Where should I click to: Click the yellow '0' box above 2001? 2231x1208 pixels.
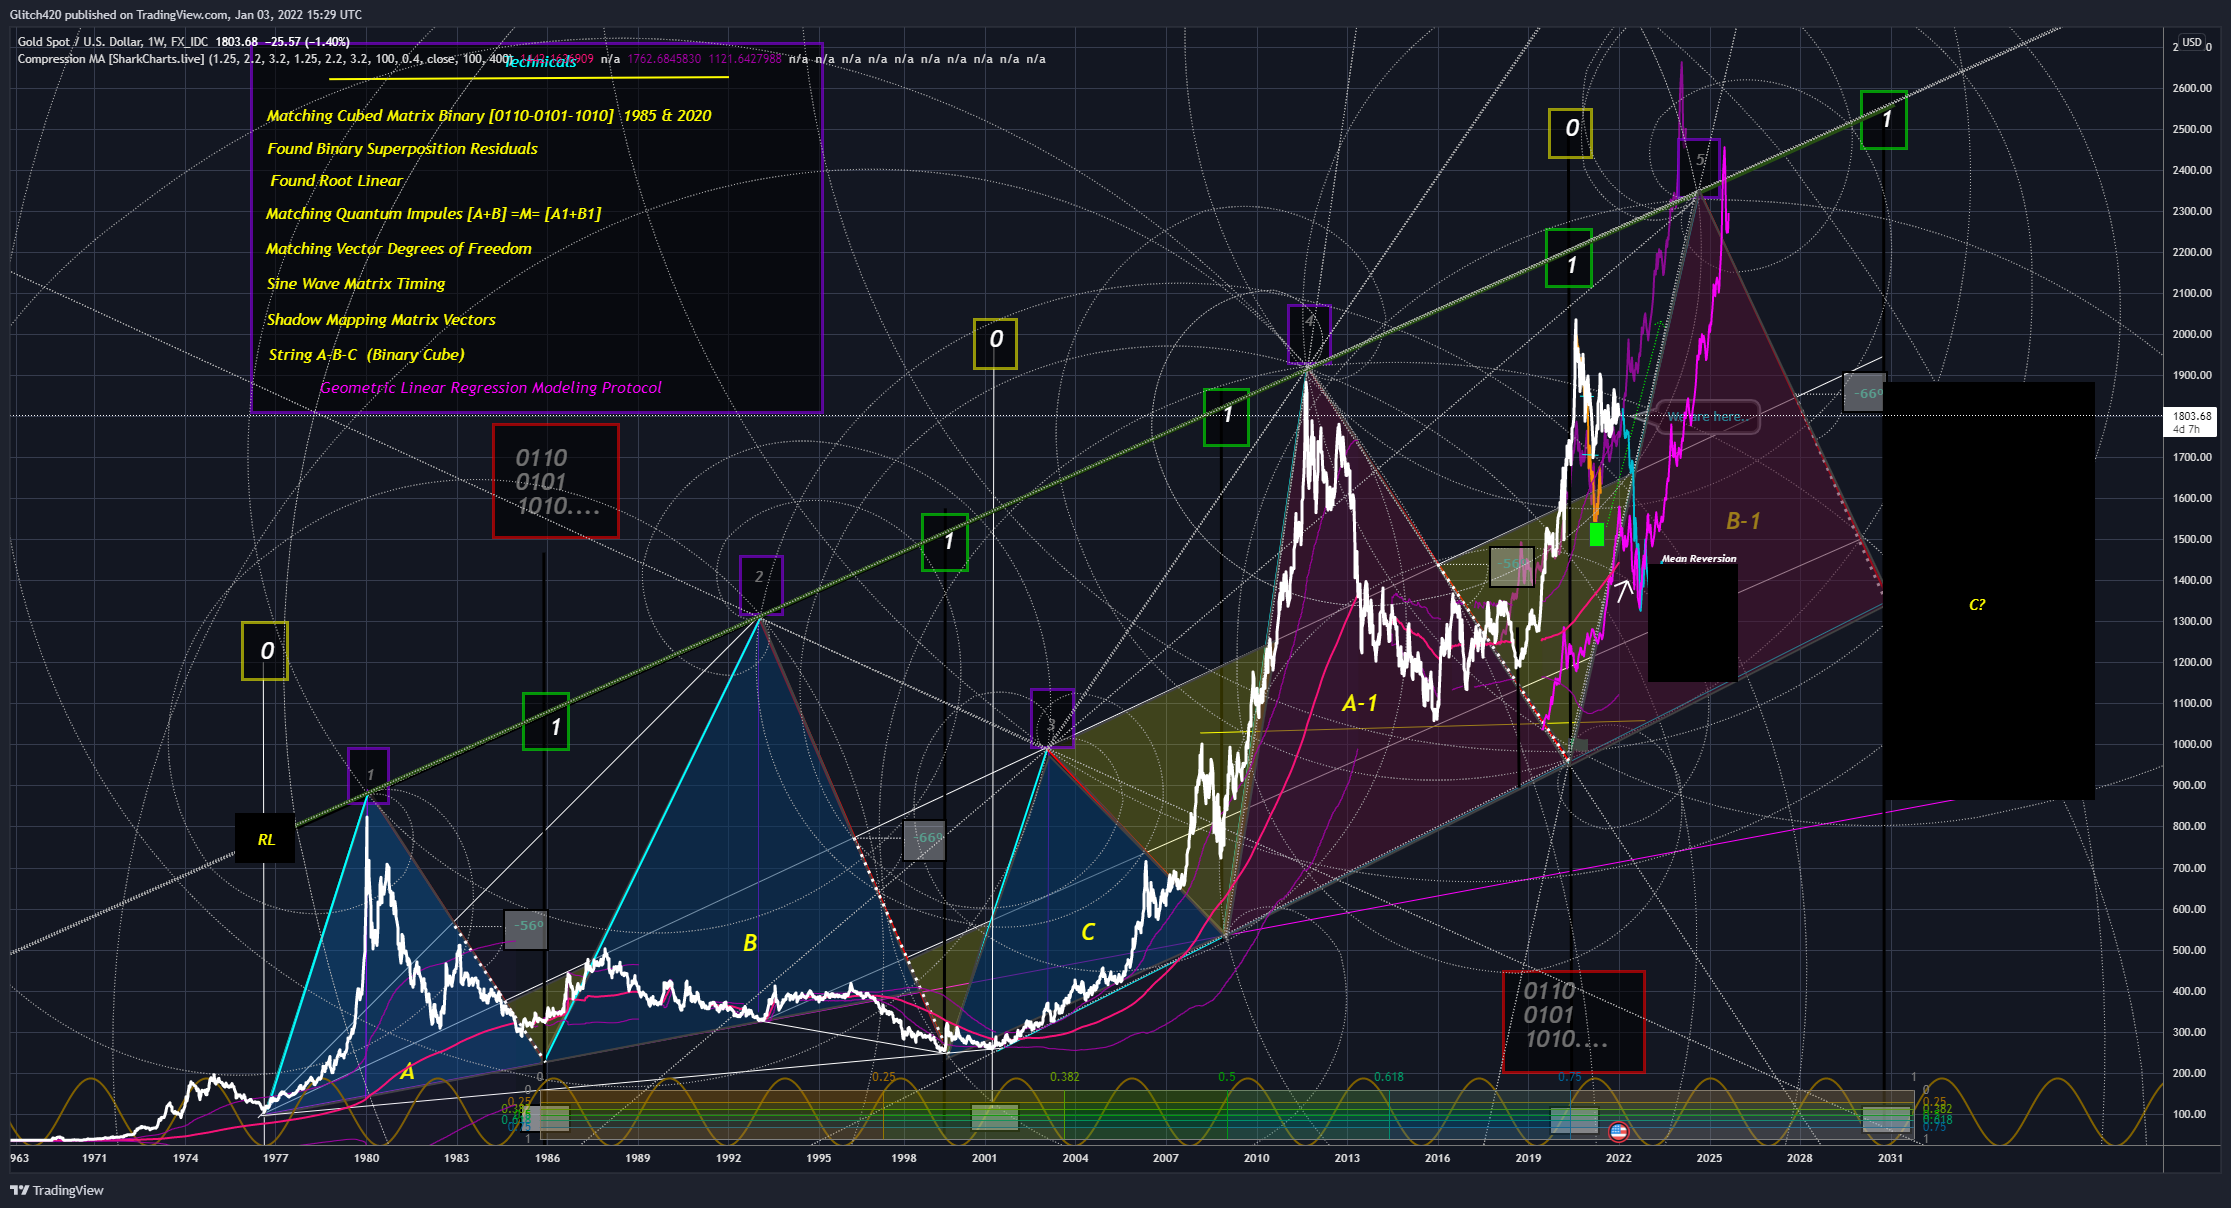click(995, 344)
